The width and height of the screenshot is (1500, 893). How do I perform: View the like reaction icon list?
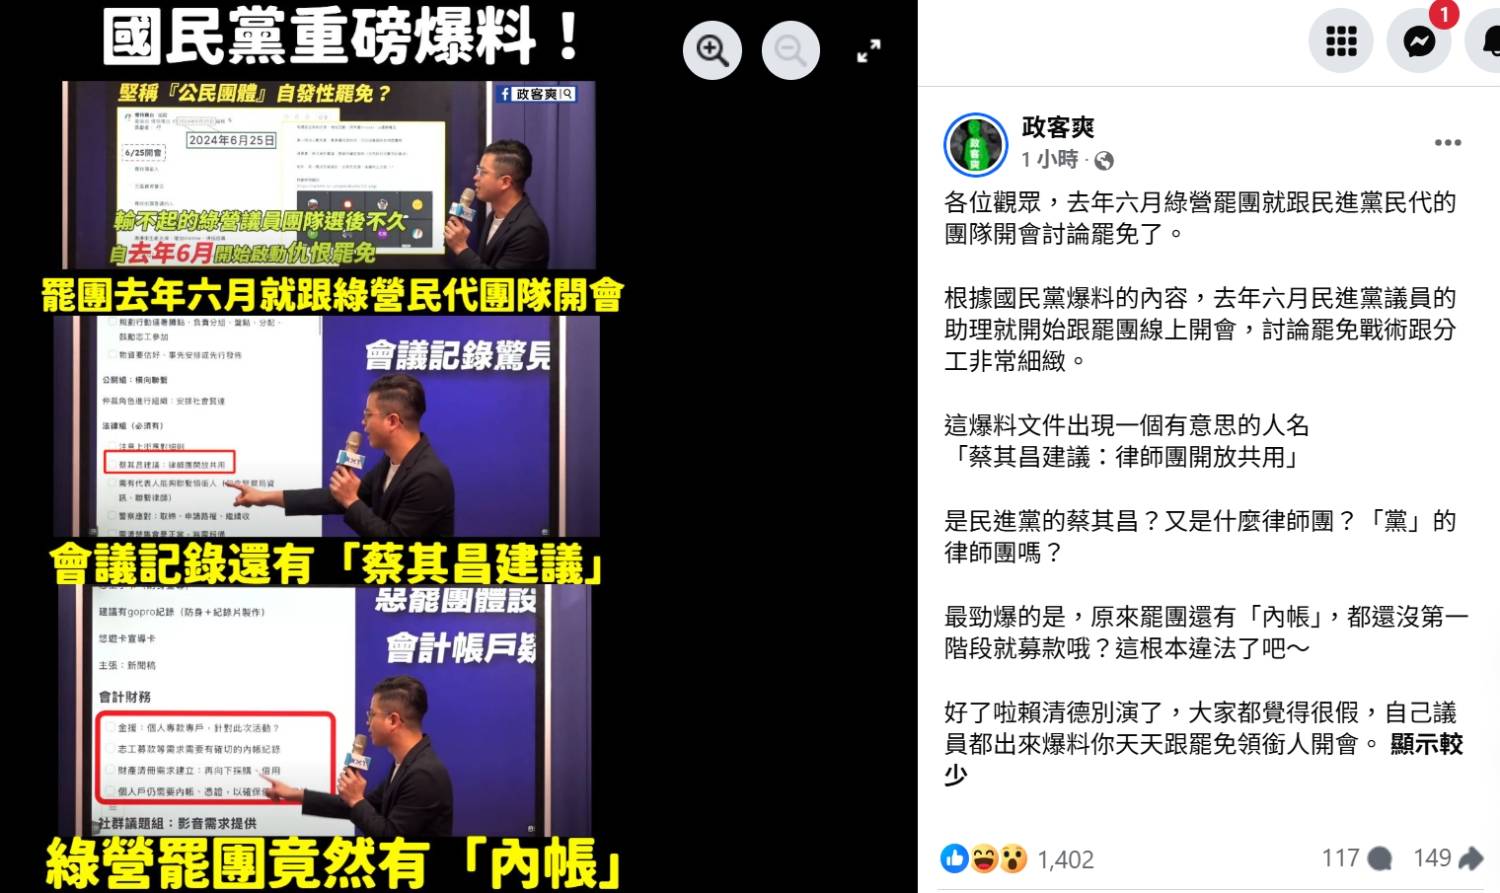[x=954, y=858]
